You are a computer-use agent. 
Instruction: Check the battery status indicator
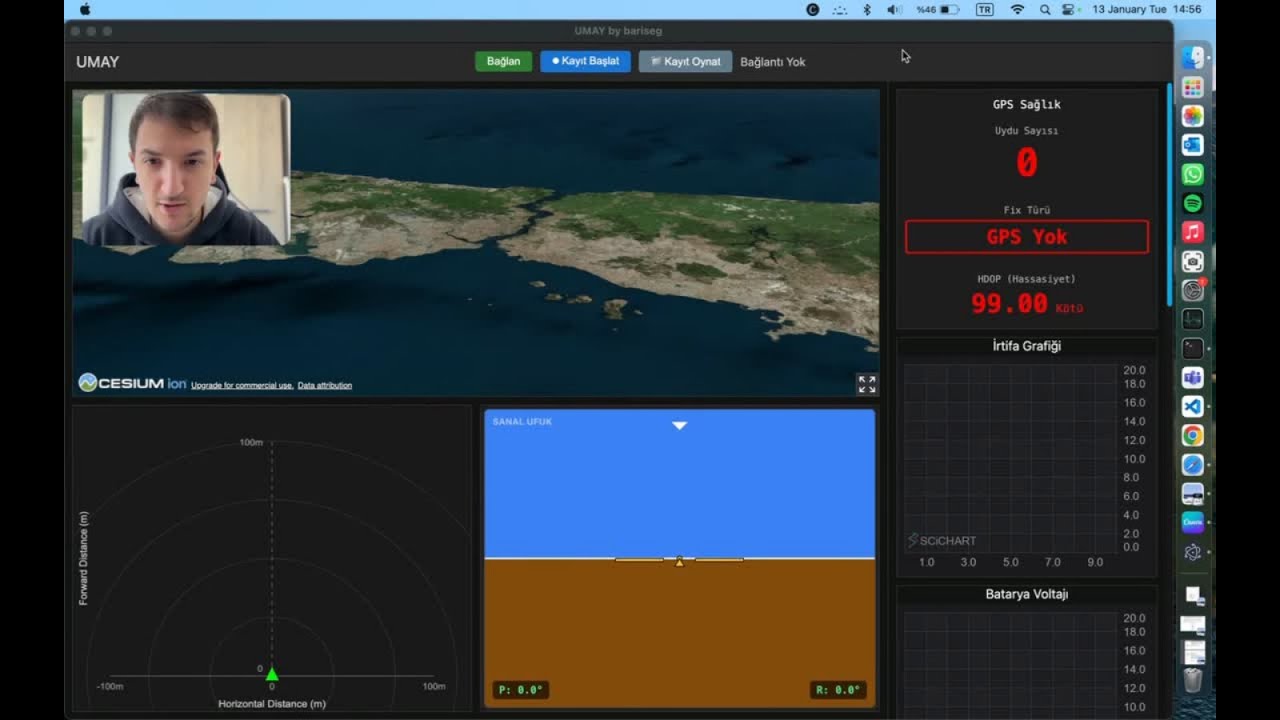(x=938, y=9)
